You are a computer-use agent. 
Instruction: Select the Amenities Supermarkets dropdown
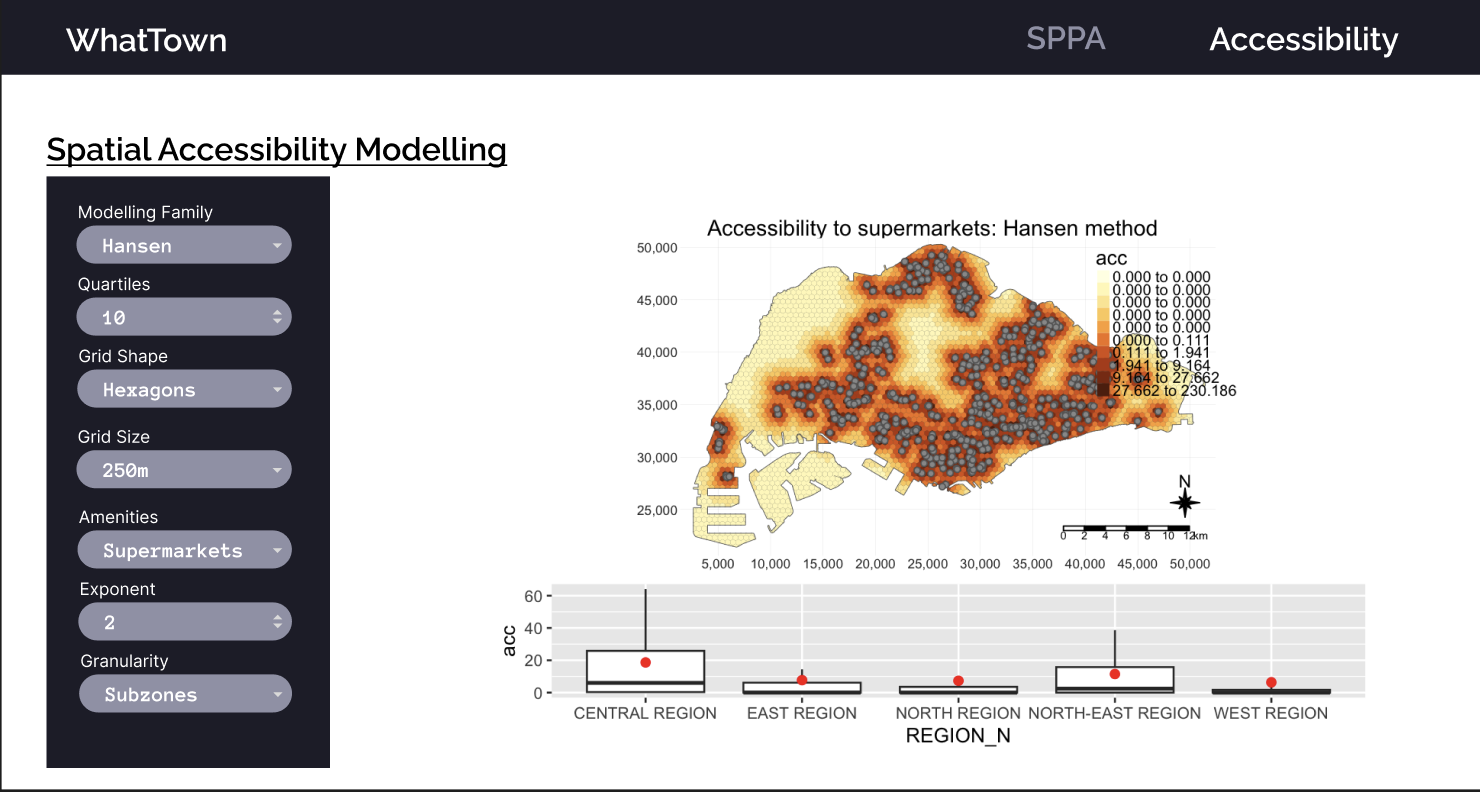click(184, 550)
